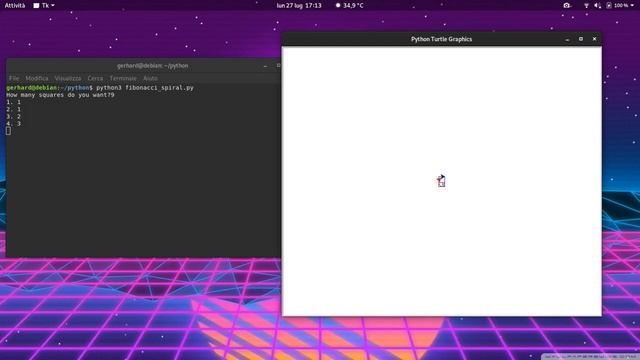Open the clock showing lun 27 lug 17:13

(x=299, y=5)
